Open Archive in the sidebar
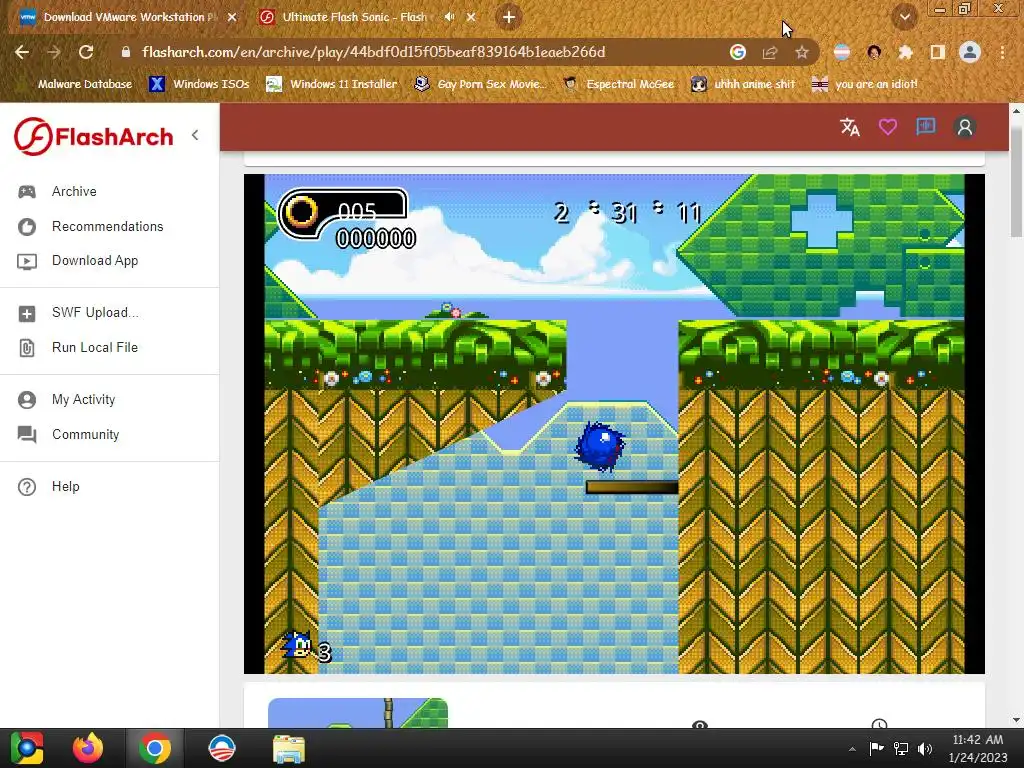The height and width of the screenshot is (768, 1024). point(74,191)
